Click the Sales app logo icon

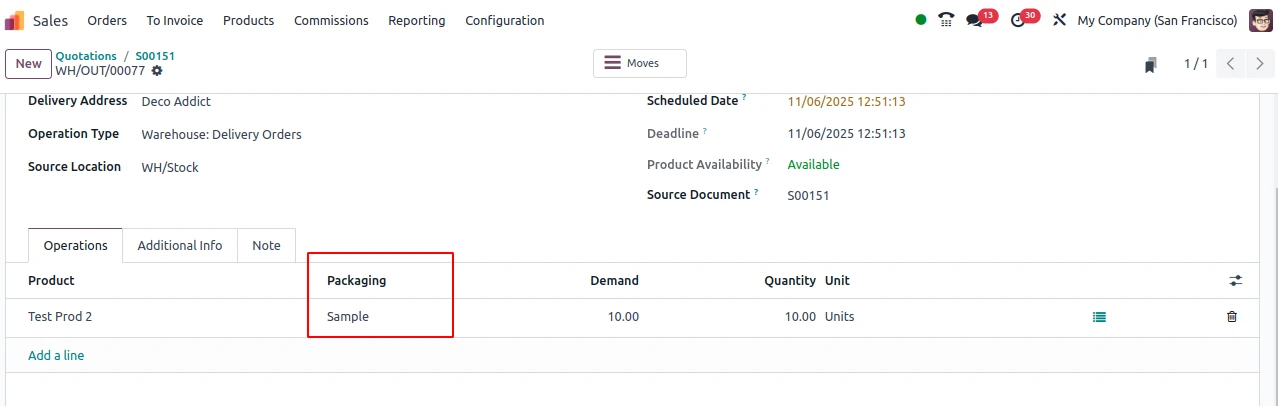[15, 20]
